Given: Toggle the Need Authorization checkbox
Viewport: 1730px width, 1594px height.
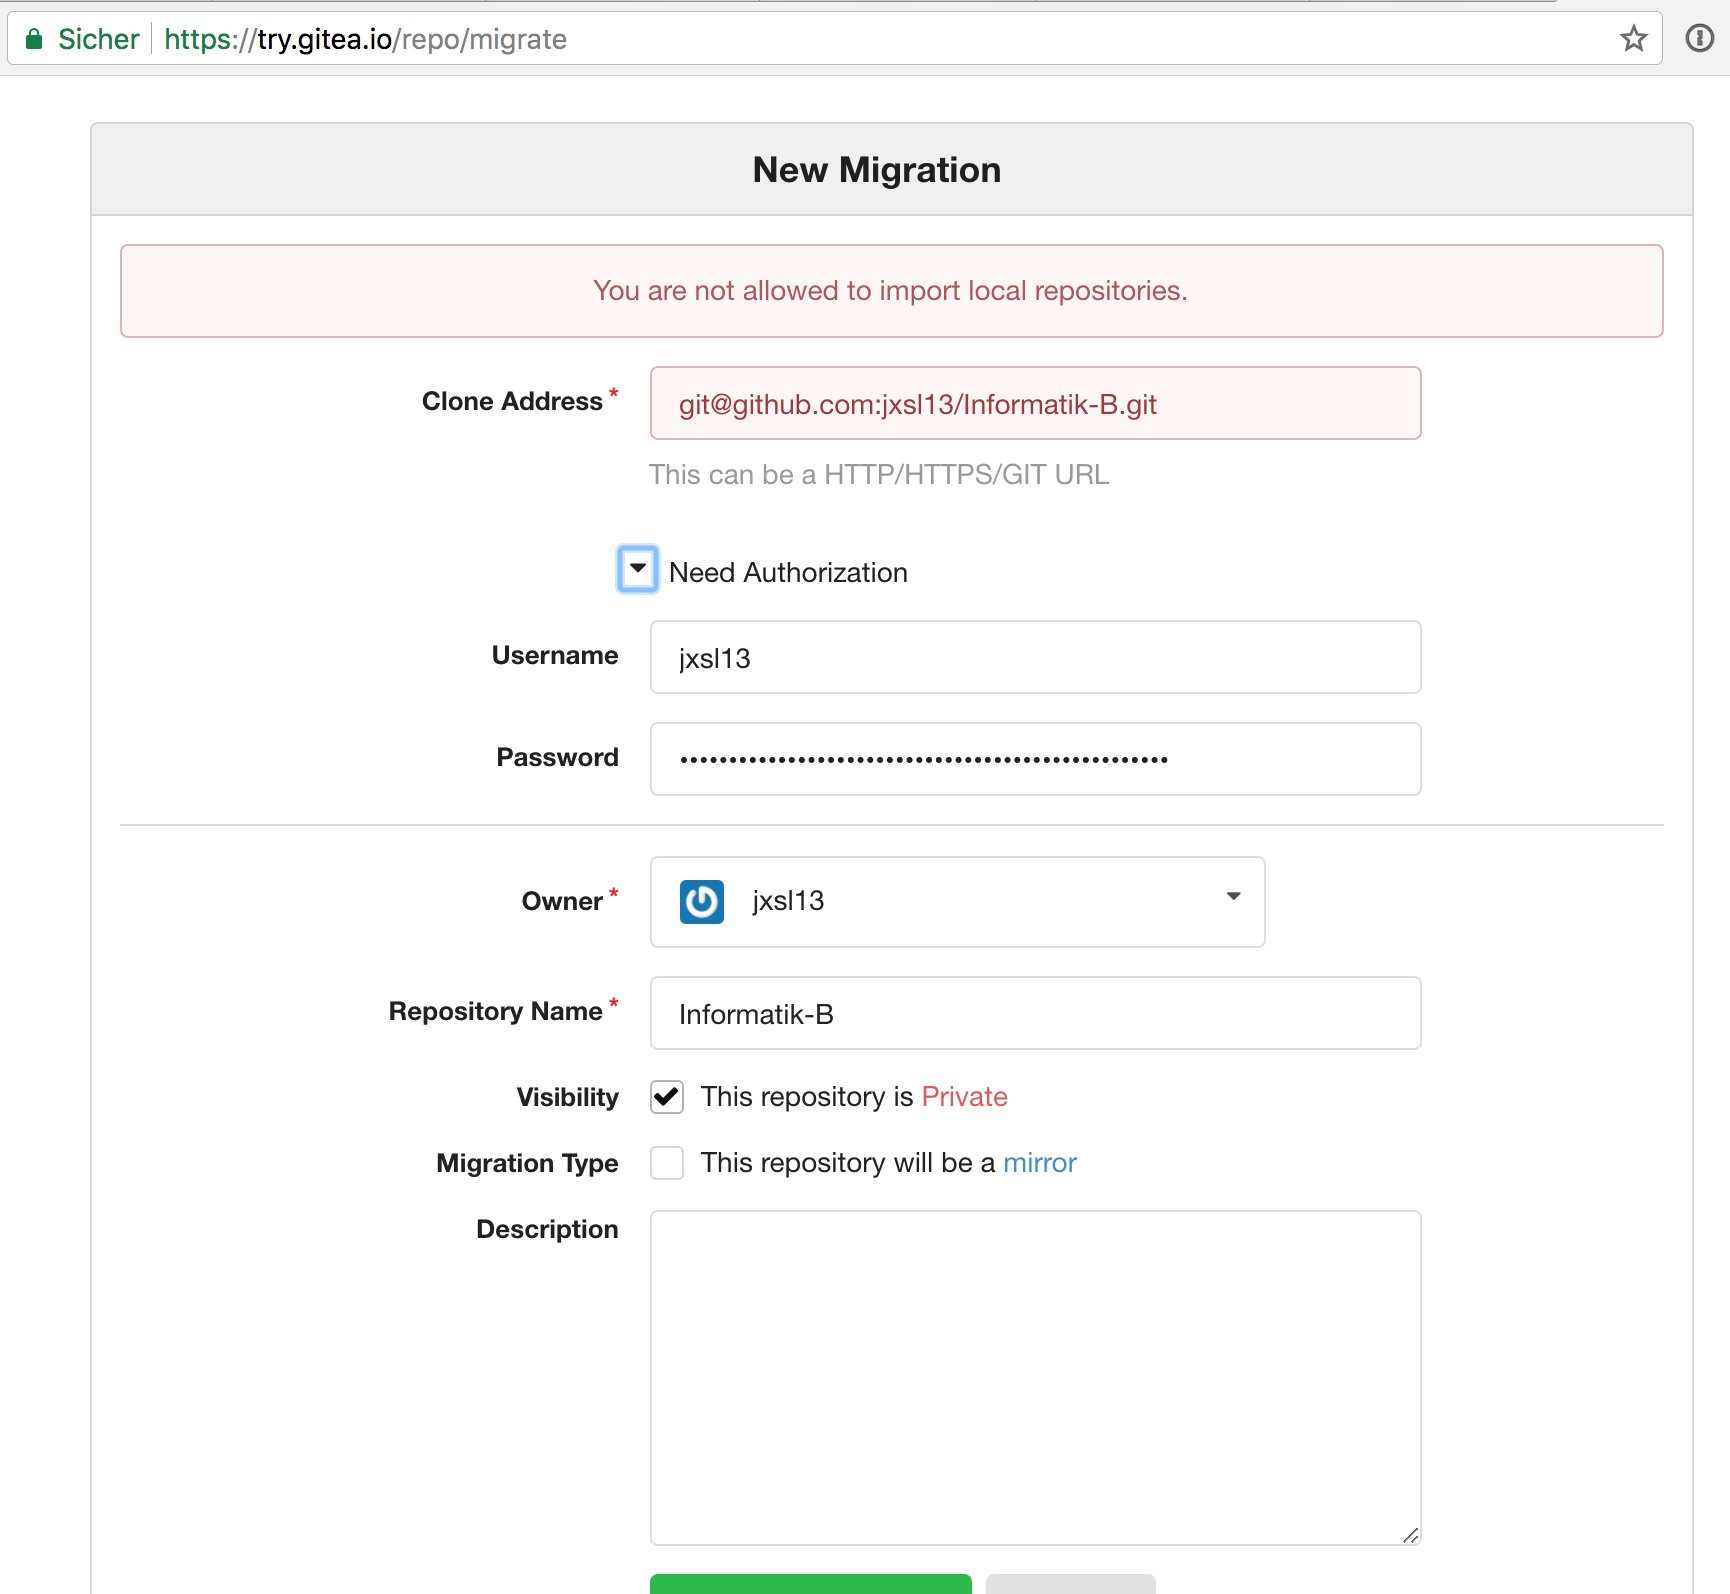Looking at the screenshot, I should (x=638, y=569).
